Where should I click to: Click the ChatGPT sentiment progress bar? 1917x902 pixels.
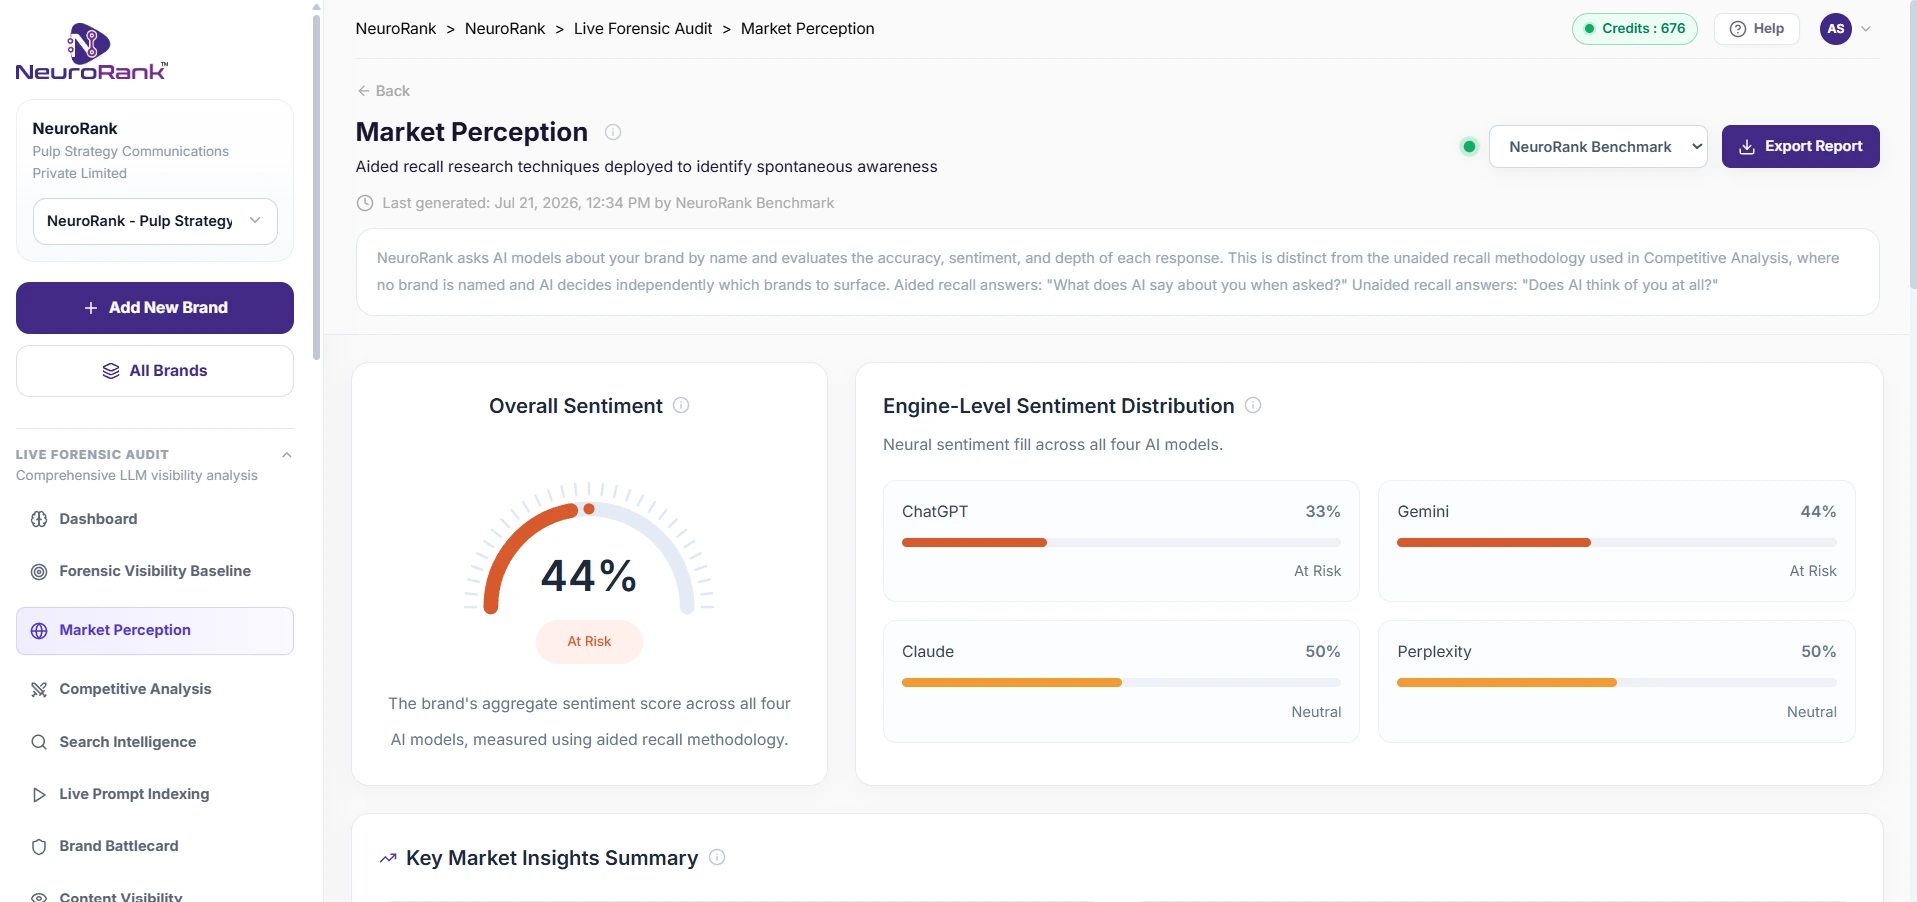click(1121, 542)
